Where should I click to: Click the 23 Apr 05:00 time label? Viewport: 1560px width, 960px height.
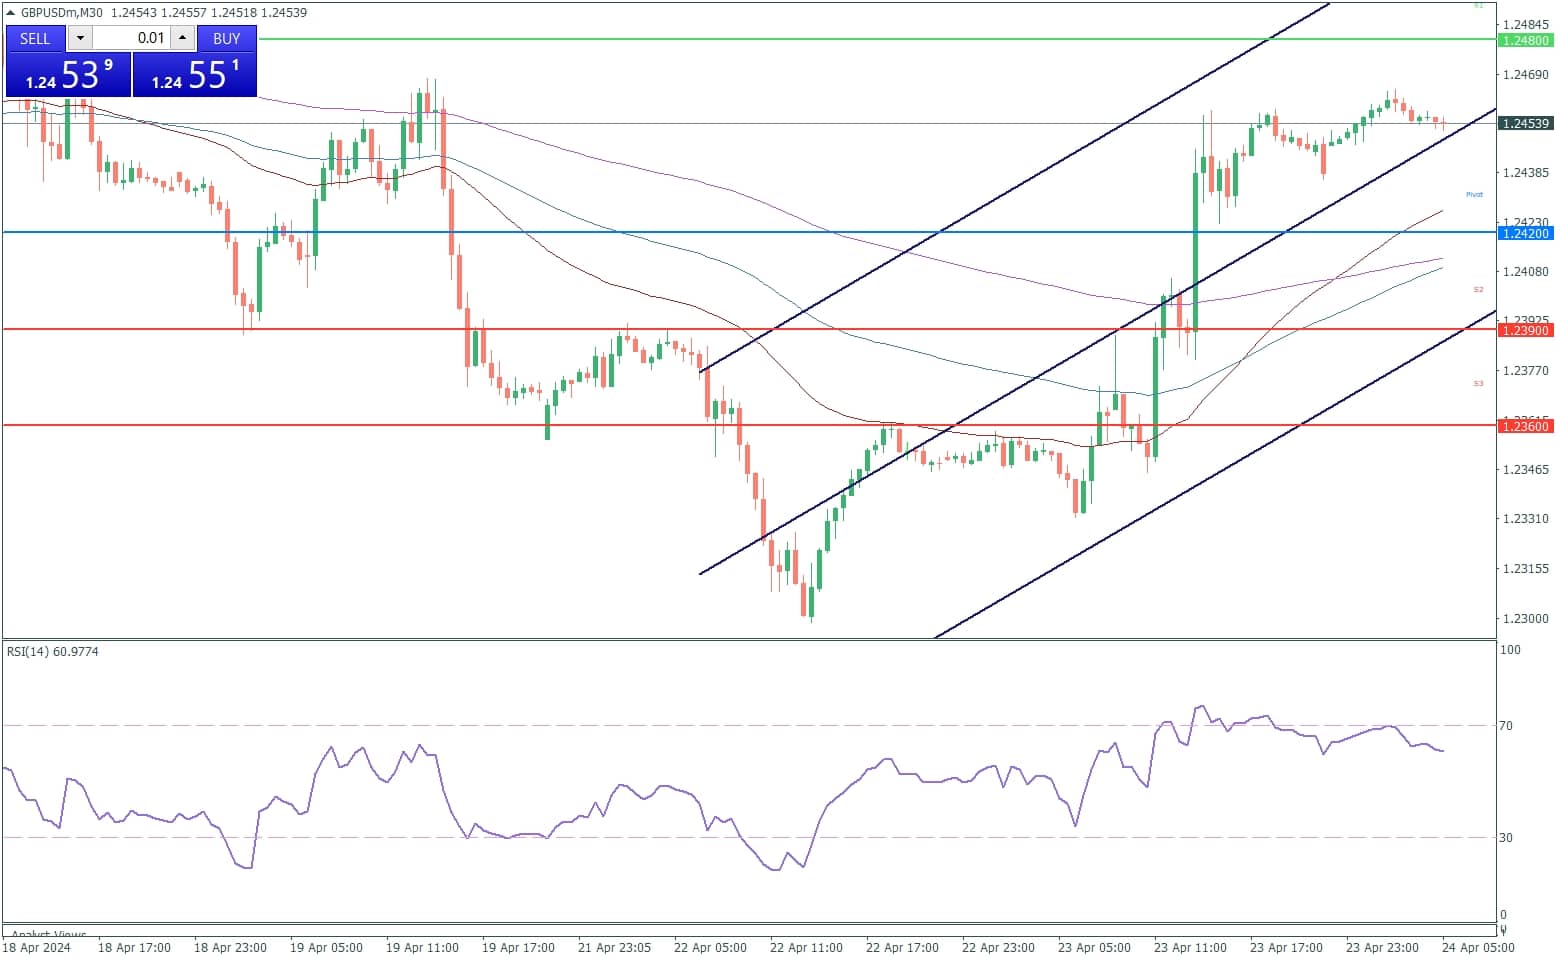[x=1094, y=947]
